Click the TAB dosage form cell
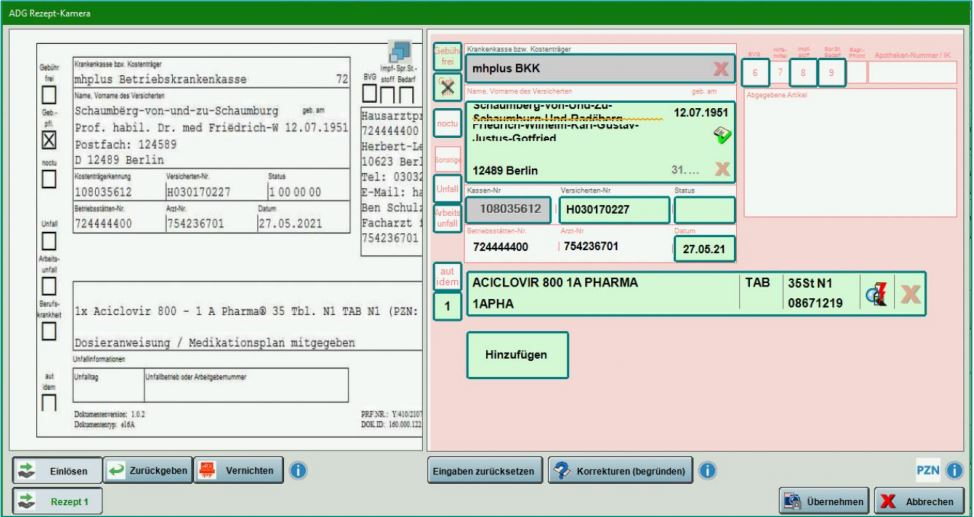The image size is (974, 517). (x=757, y=283)
